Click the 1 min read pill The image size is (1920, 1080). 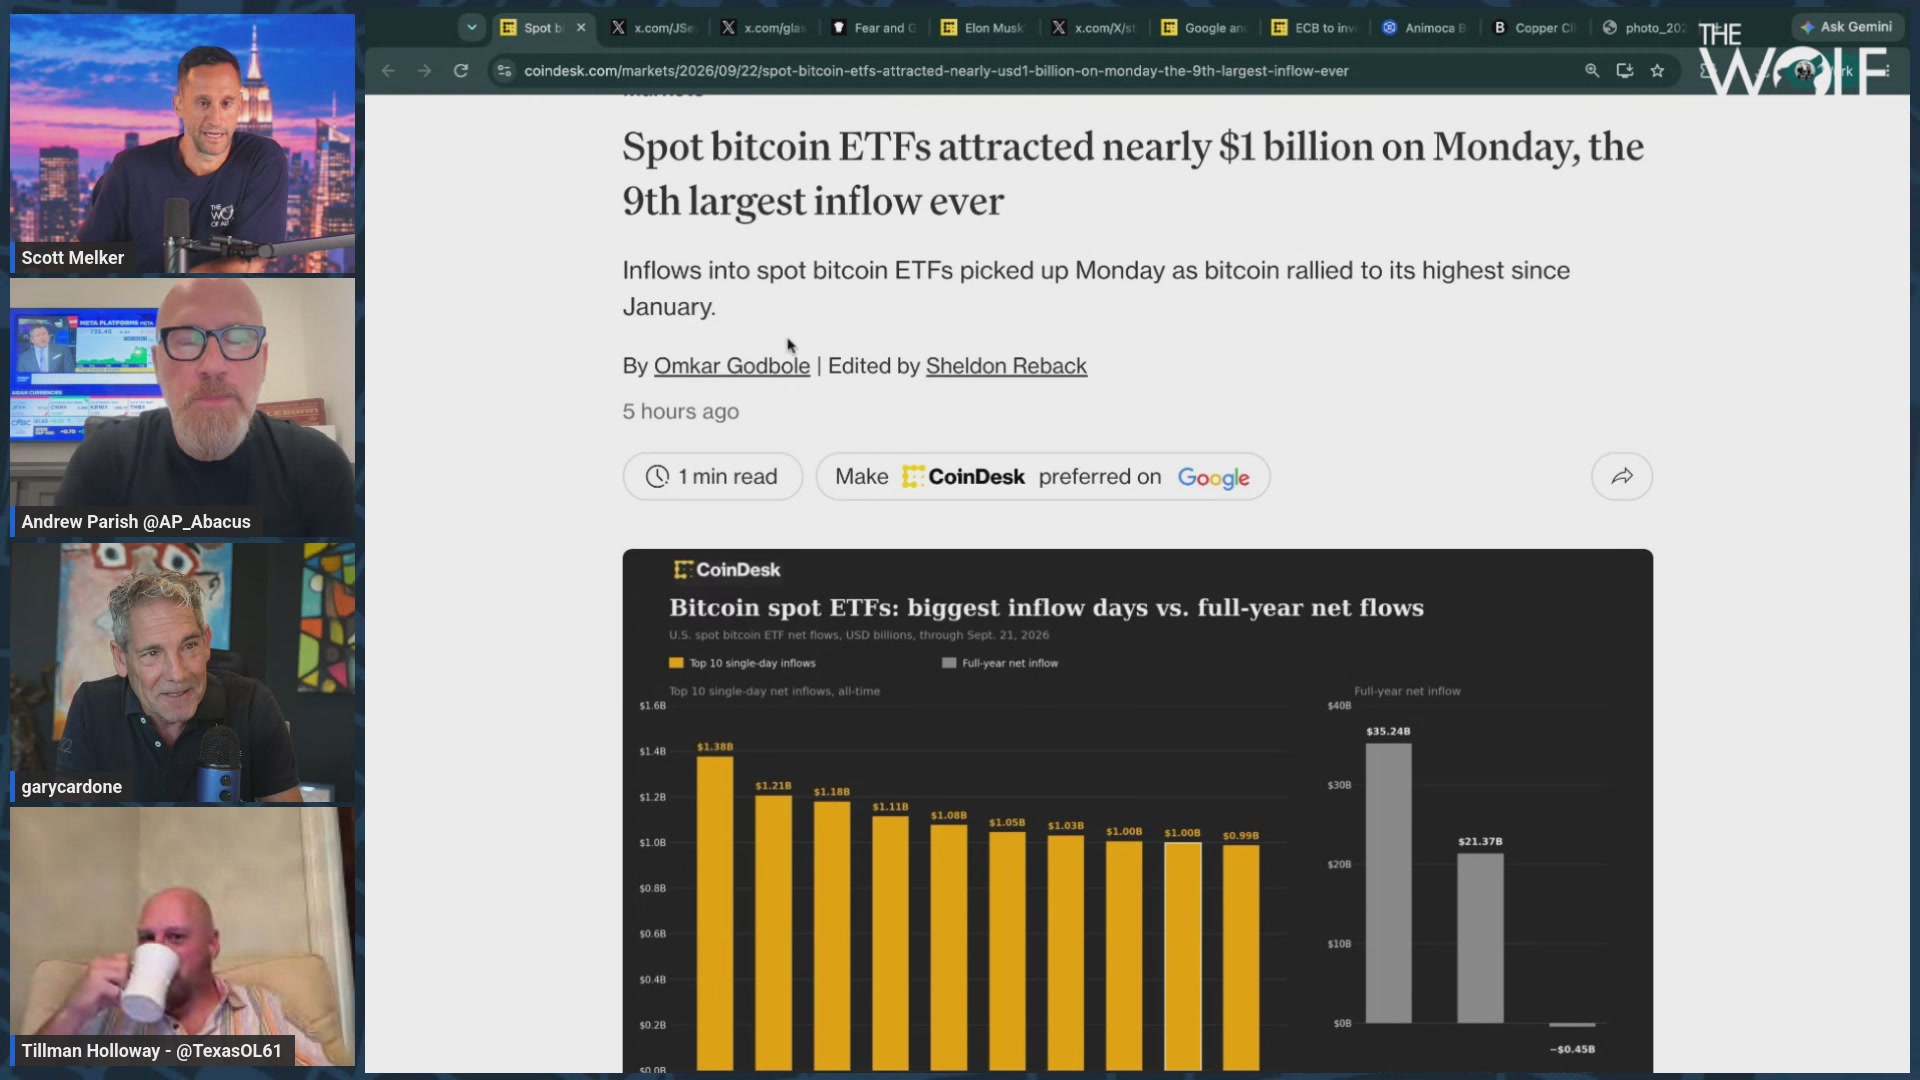click(712, 477)
